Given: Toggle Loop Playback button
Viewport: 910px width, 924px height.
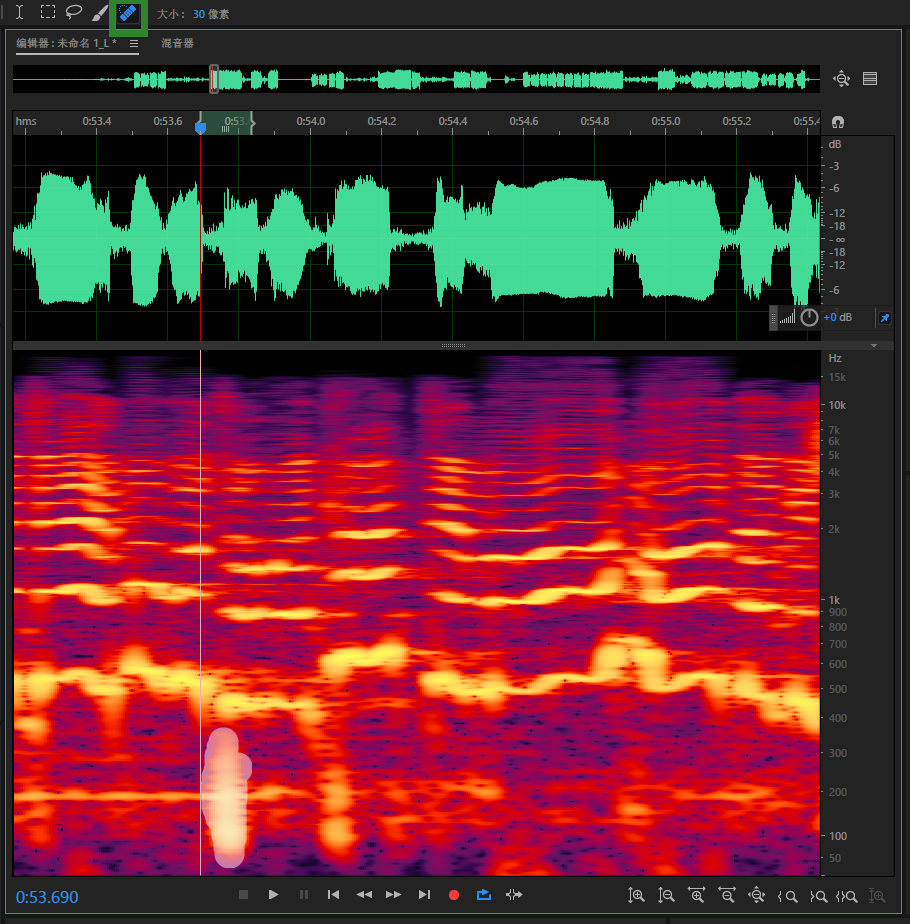Looking at the screenshot, I should (484, 895).
